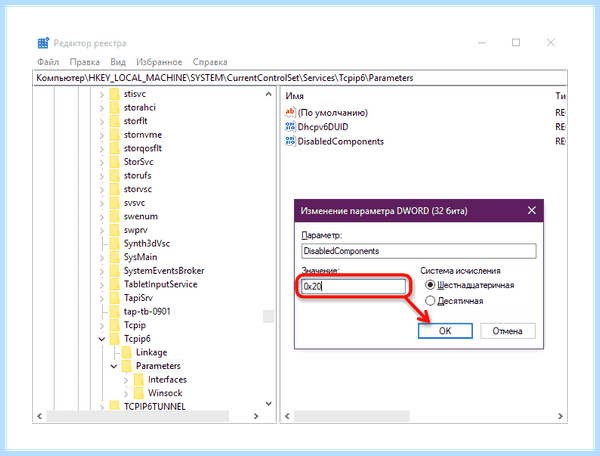Select the DisabledComponents value name
600x456 pixels.
(341, 142)
